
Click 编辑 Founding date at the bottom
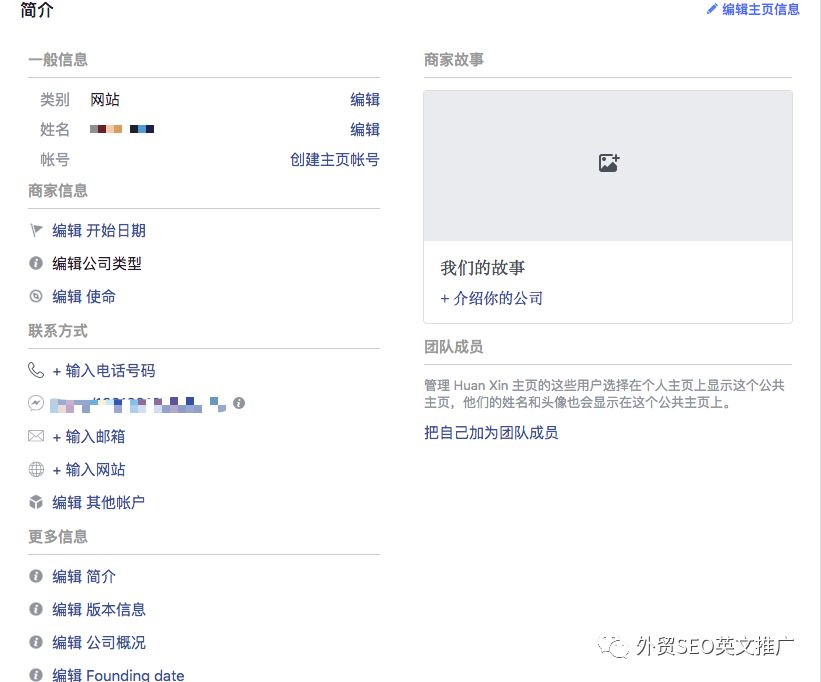(119, 673)
